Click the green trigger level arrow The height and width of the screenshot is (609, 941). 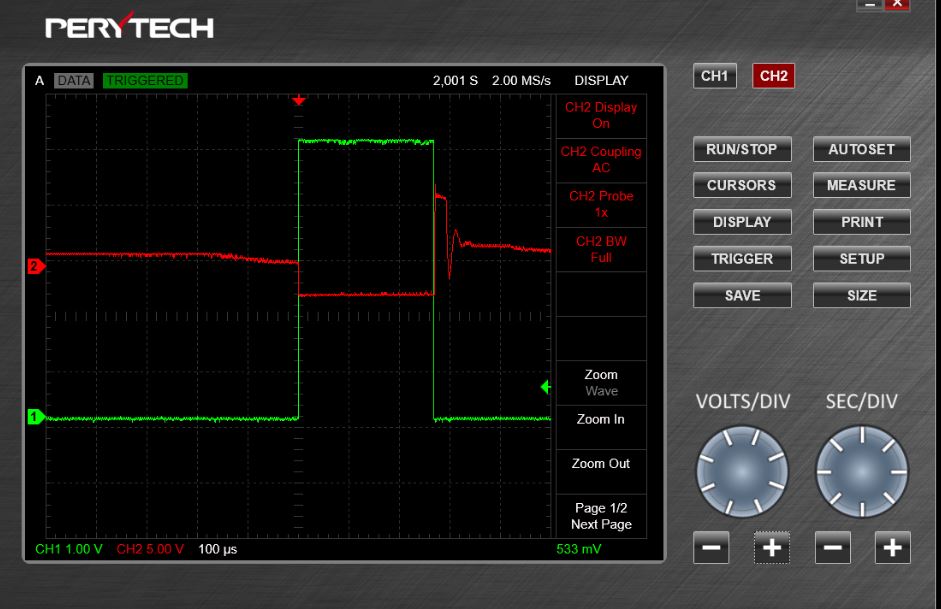pos(546,387)
